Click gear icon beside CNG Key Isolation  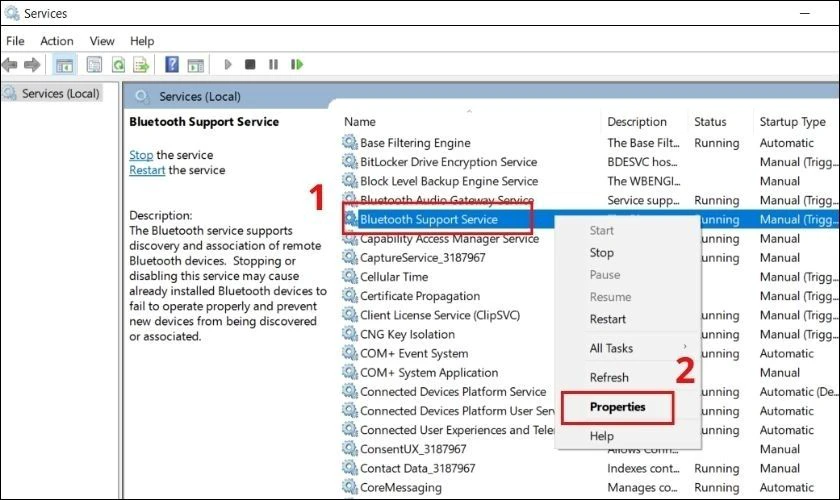coord(350,334)
